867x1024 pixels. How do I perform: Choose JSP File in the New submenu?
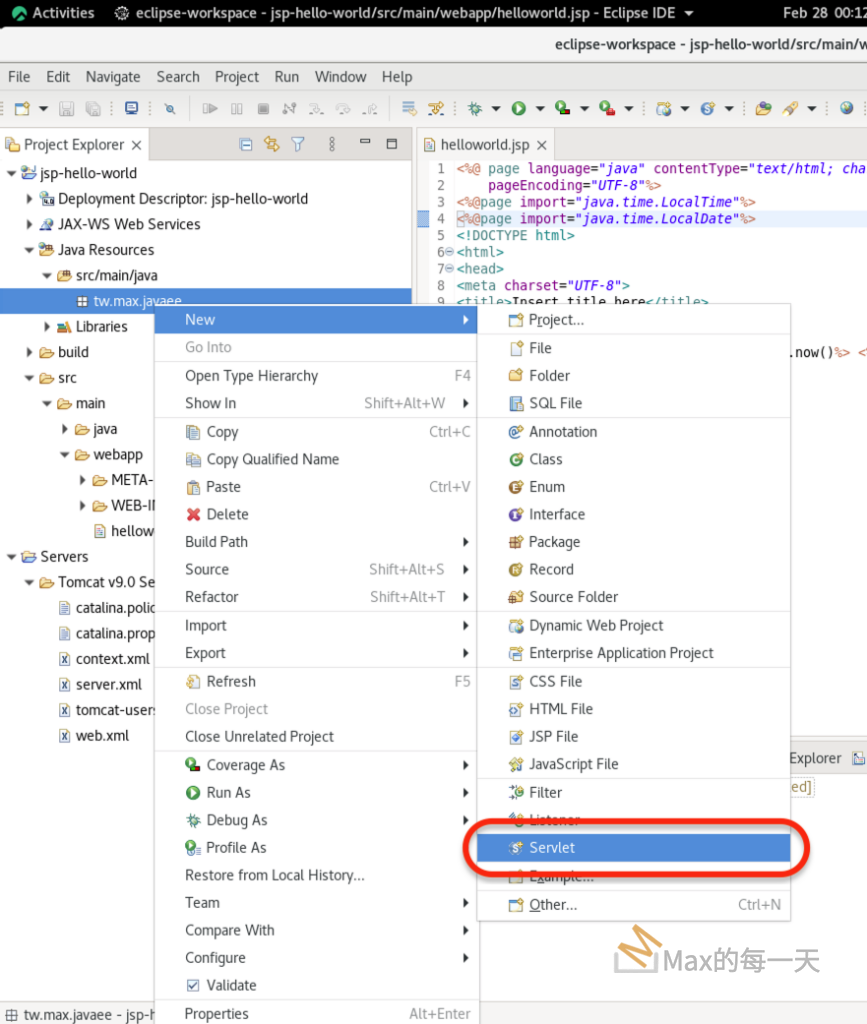point(553,736)
